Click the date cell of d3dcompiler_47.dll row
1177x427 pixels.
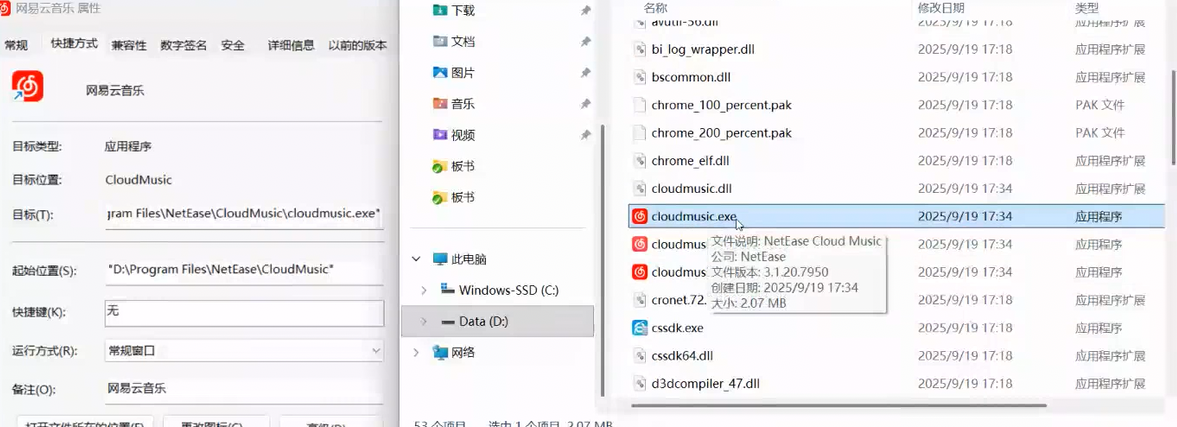pyautogui.click(x=965, y=383)
